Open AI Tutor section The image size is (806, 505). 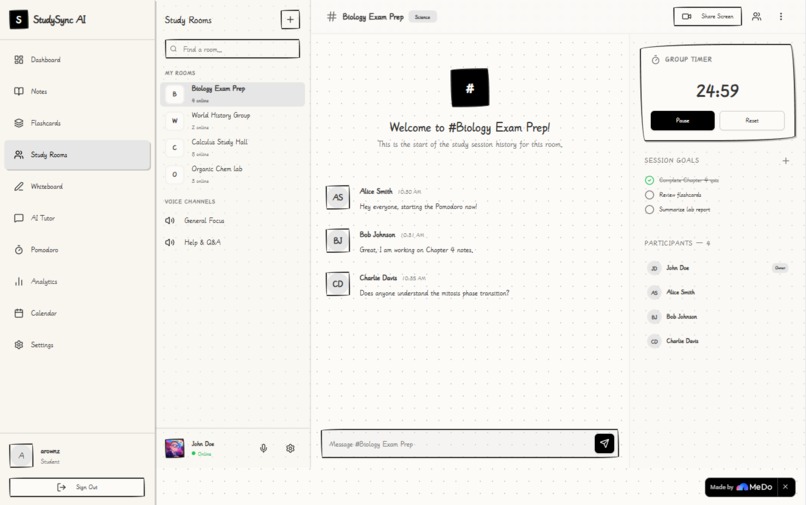(x=77, y=218)
